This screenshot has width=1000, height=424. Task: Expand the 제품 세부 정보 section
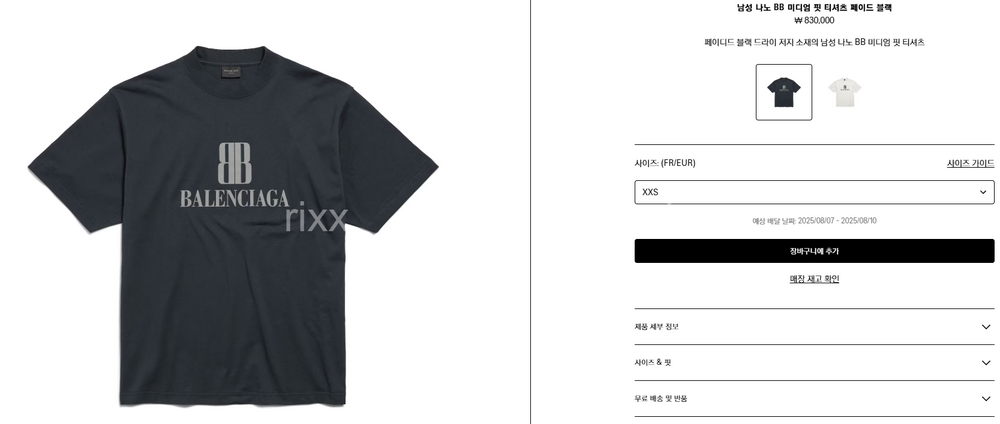click(814, 326)
